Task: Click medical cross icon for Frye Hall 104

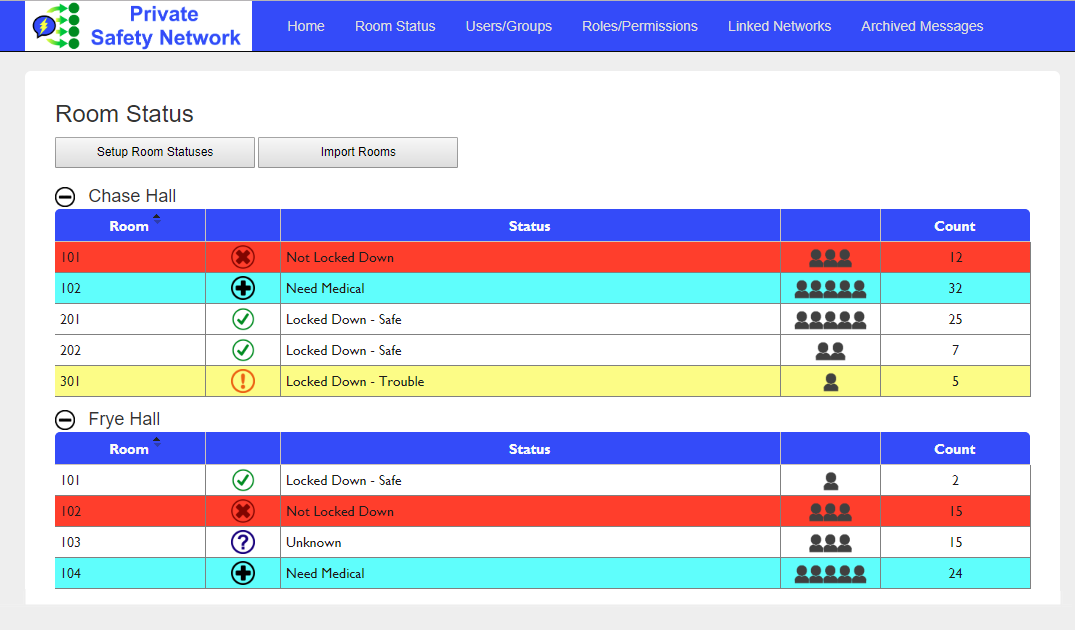Action: (243, 573)
